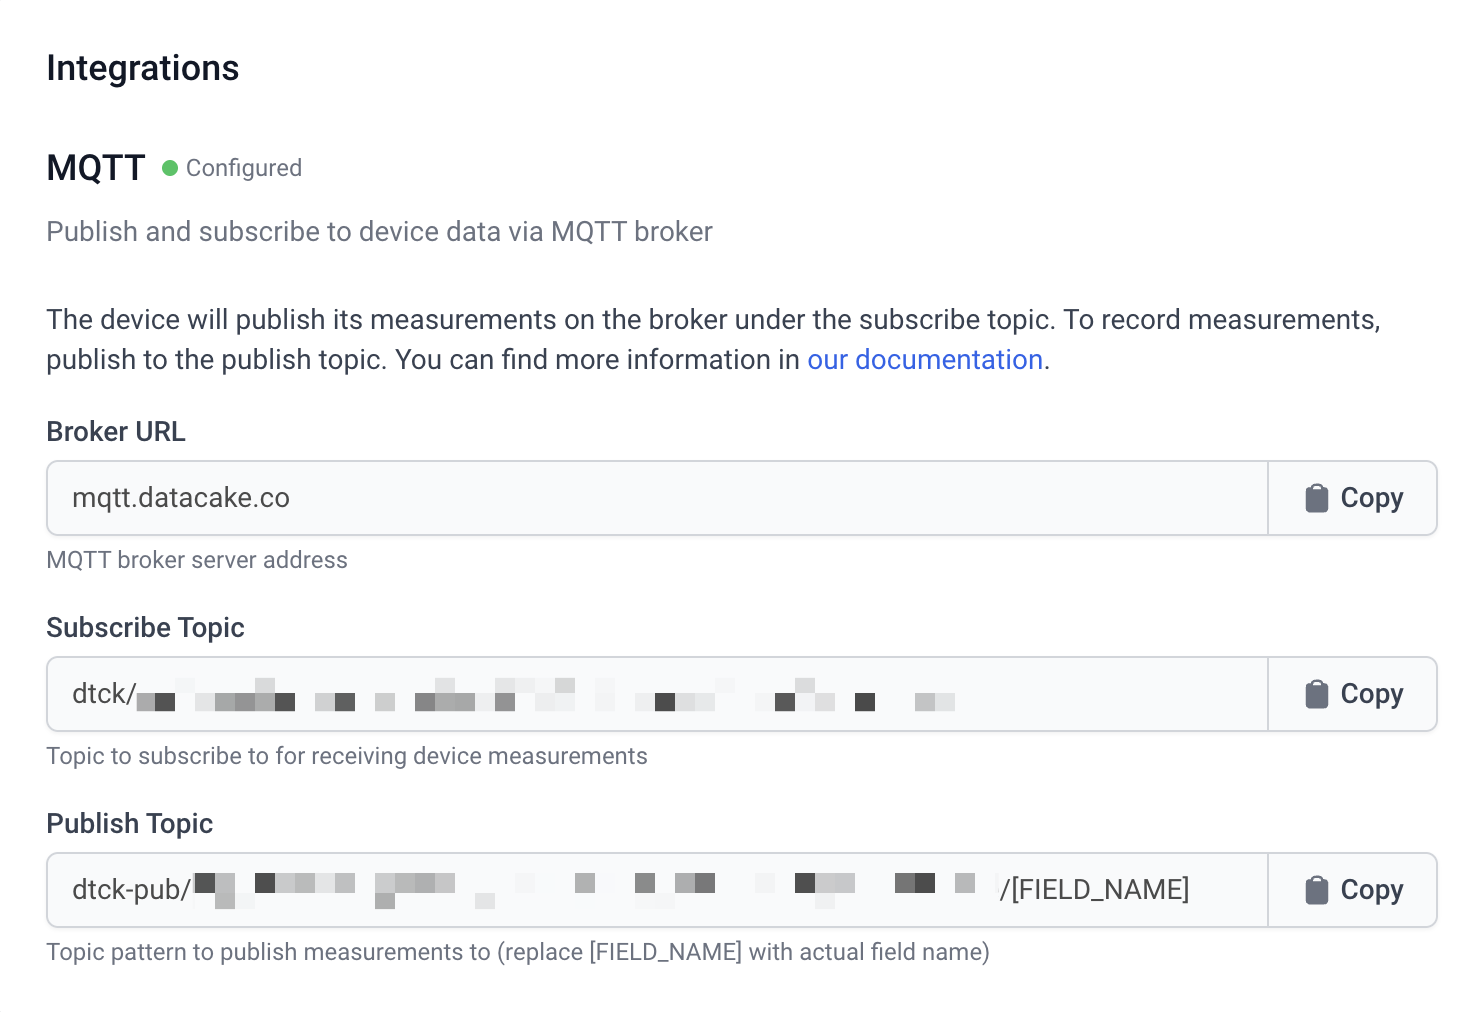This screenshot has height=1012, width=1482.
Task: Click the "MQTT broker server address" hint
Action: (x=197, y=560)
